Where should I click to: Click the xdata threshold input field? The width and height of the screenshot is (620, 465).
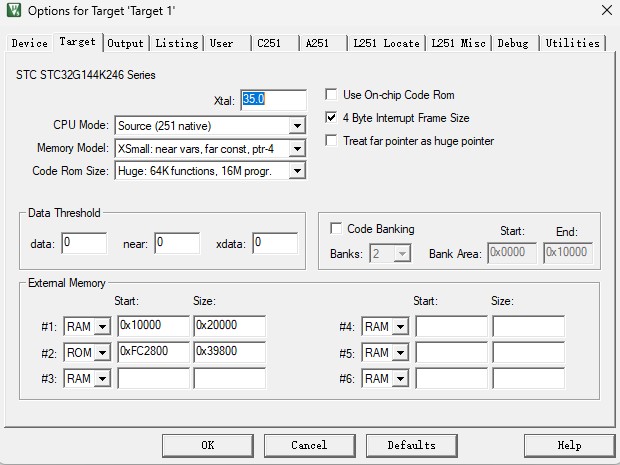pyautogui.click(x=274, y=243)
